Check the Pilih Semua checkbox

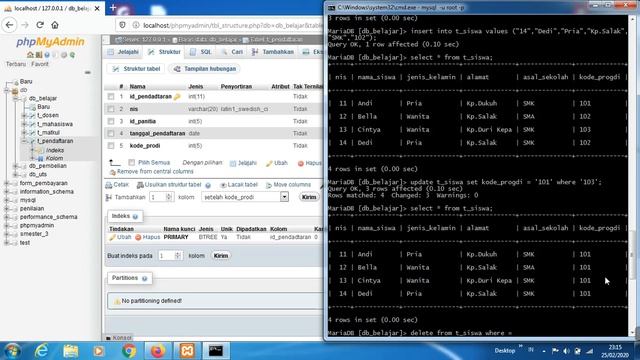tap(131, 162)
